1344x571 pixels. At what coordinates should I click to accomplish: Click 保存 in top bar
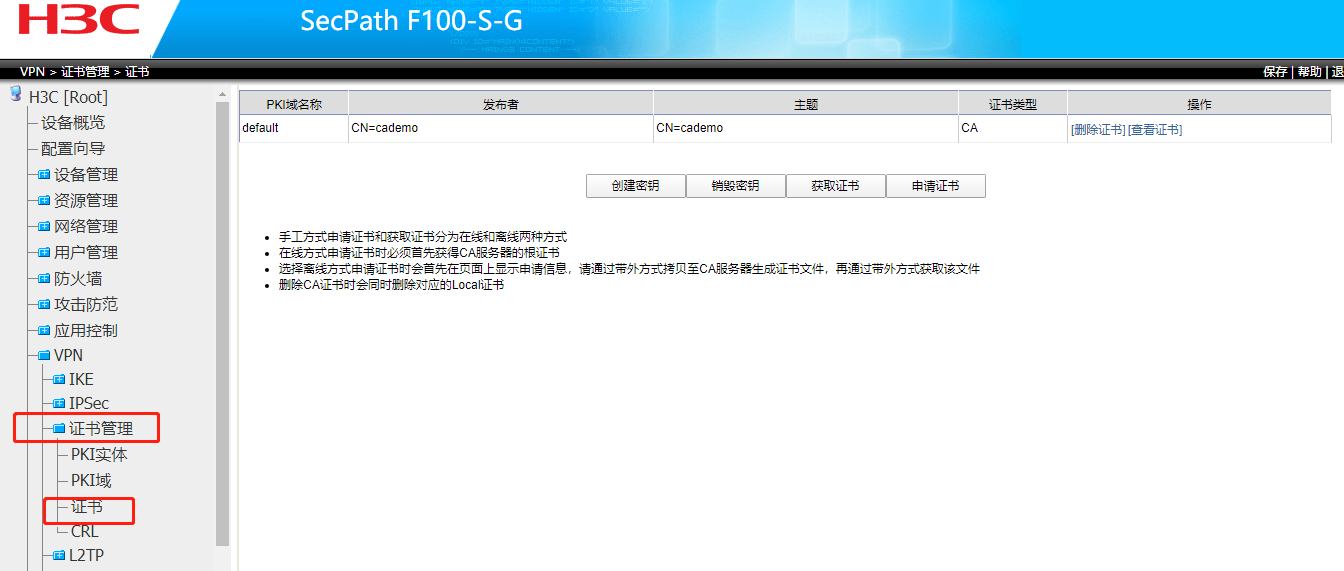(1275, 72)
